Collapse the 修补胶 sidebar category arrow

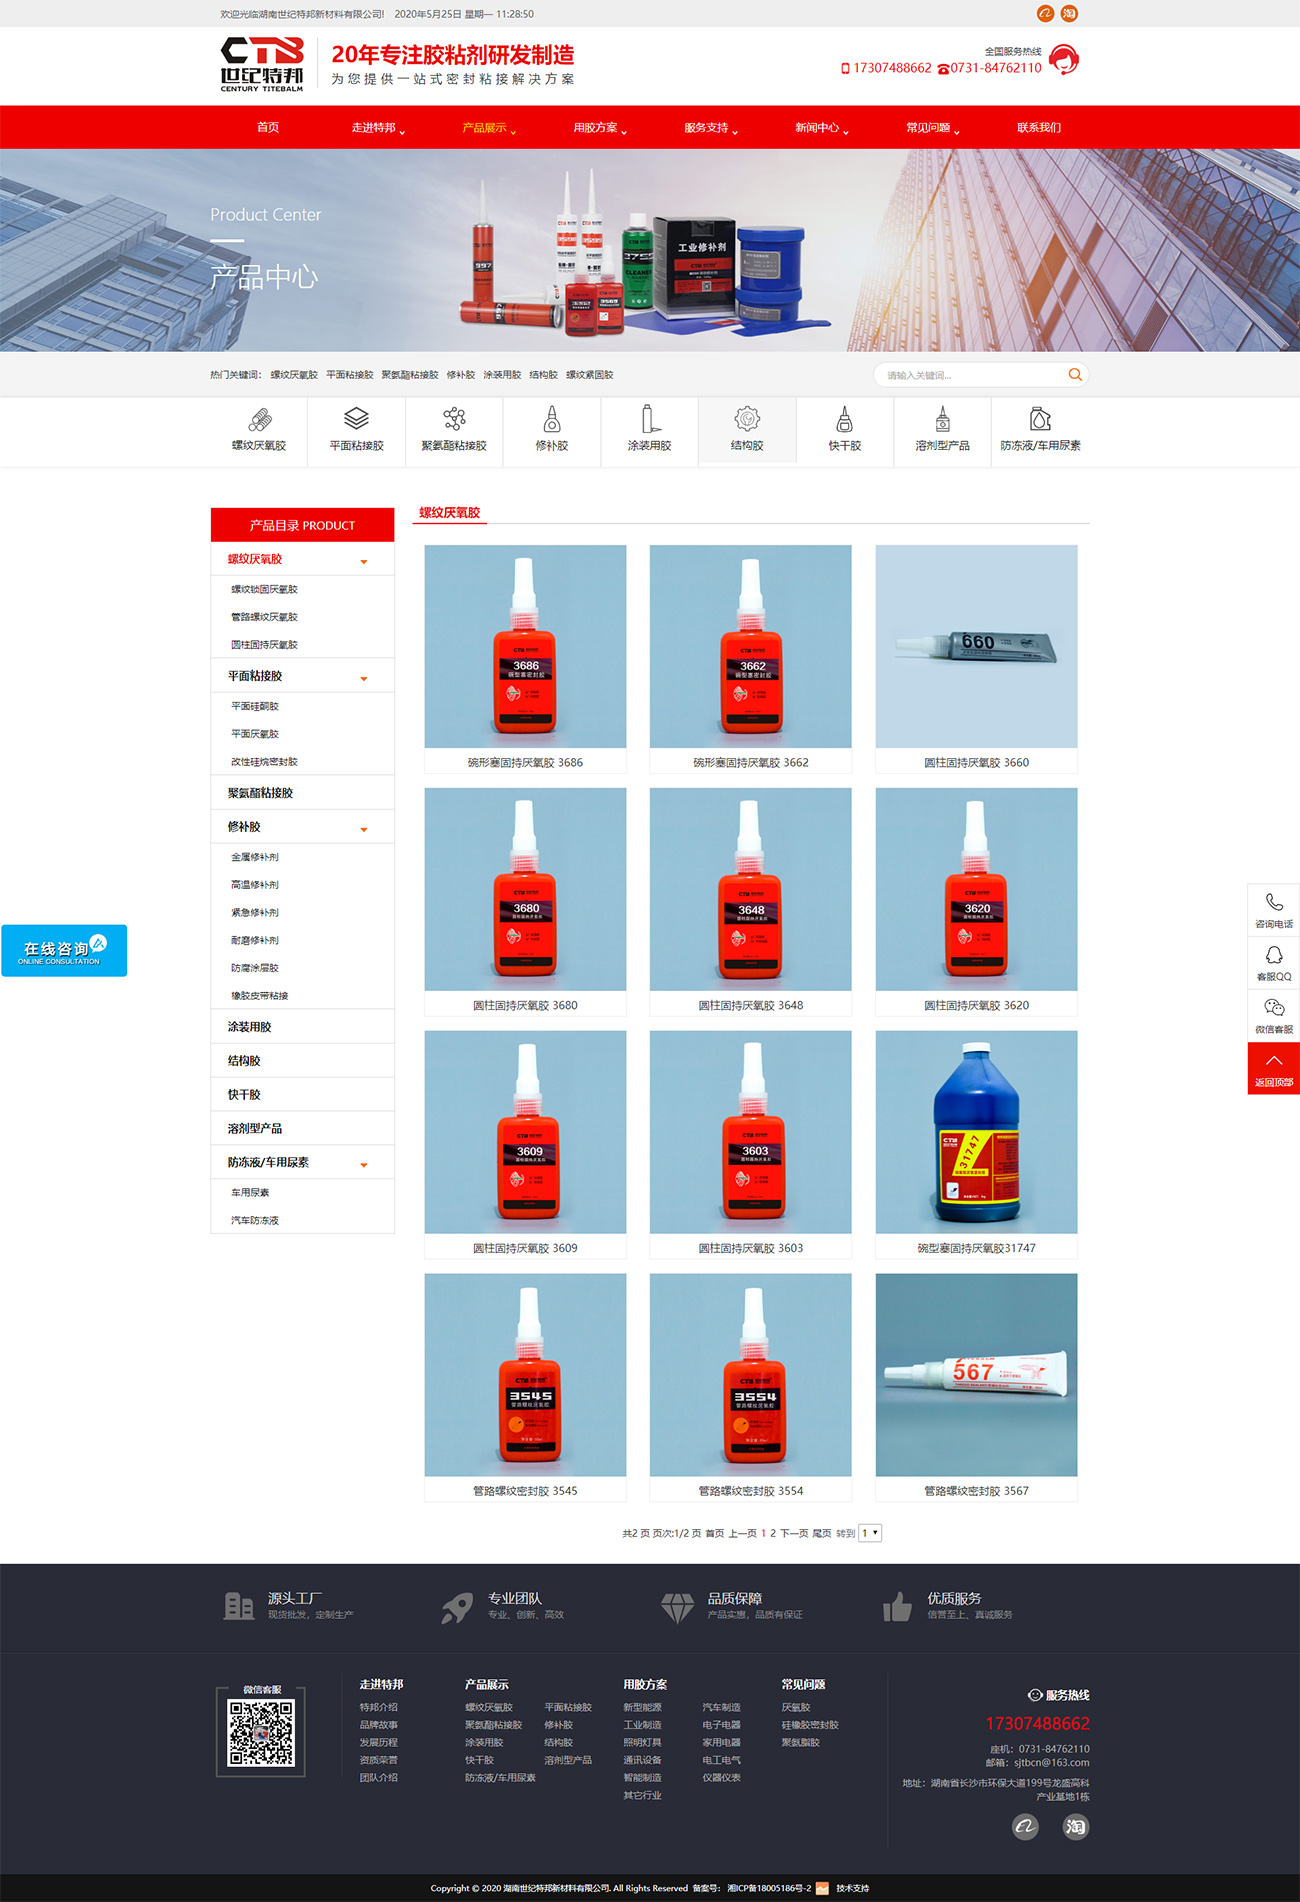(x=364, y=829)
